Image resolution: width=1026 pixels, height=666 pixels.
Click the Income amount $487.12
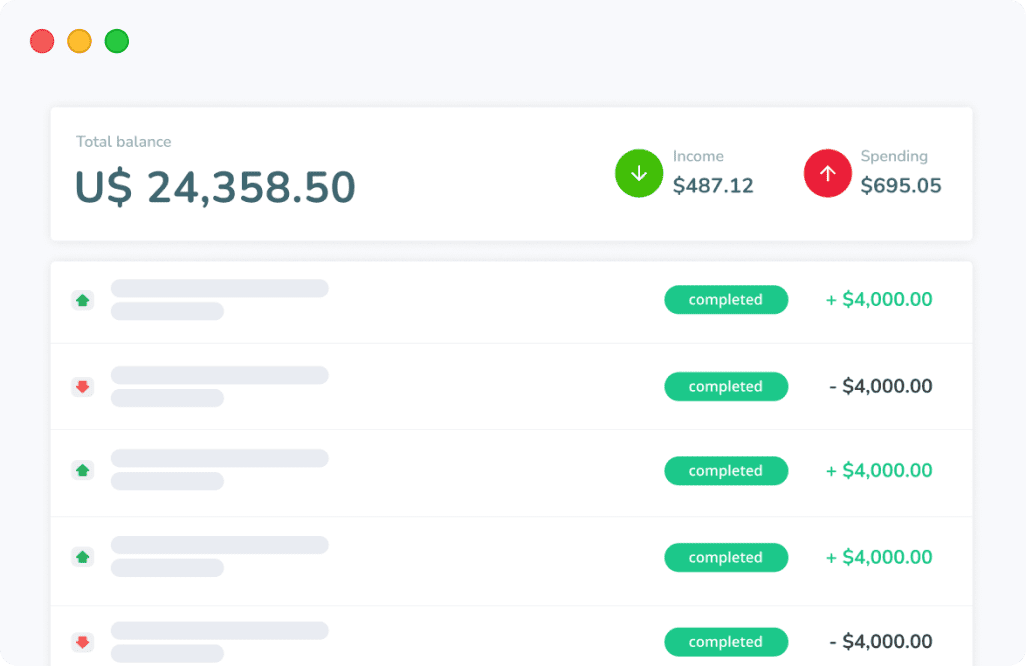[x=713, y=186]
